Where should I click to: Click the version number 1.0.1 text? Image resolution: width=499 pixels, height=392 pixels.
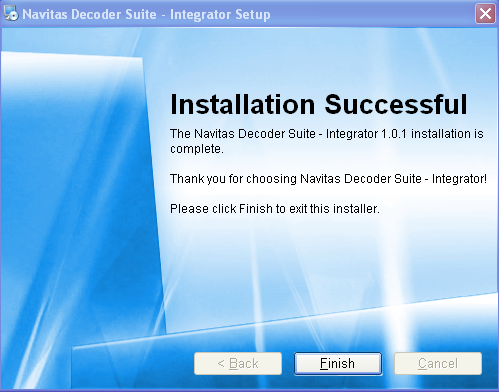point(394,134)
